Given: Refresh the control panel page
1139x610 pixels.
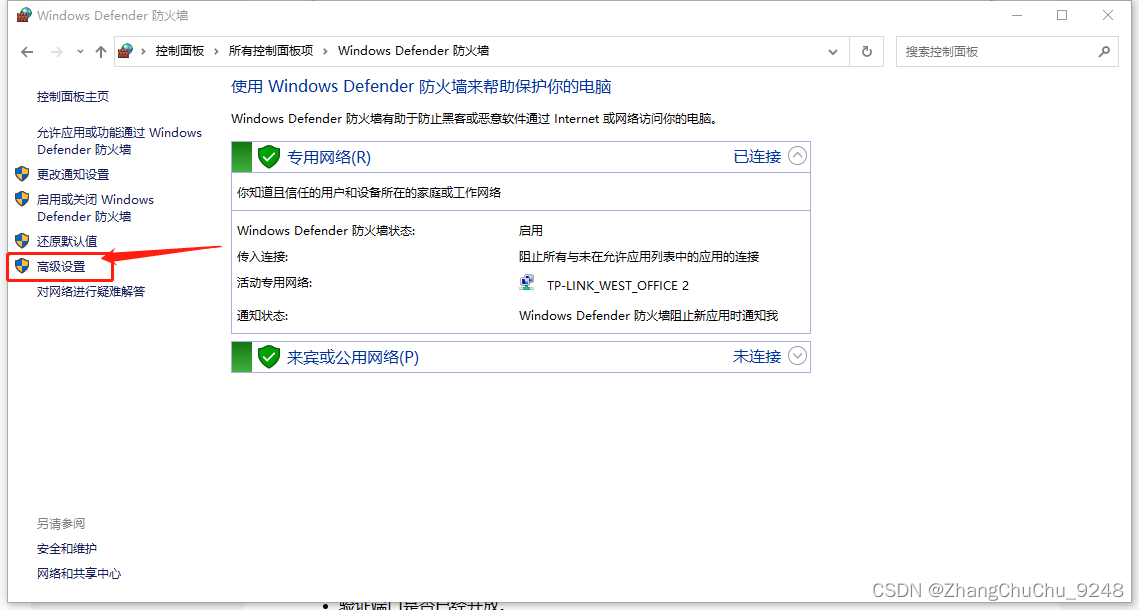Looking at the screenshot, I should [x=867, y=52].
